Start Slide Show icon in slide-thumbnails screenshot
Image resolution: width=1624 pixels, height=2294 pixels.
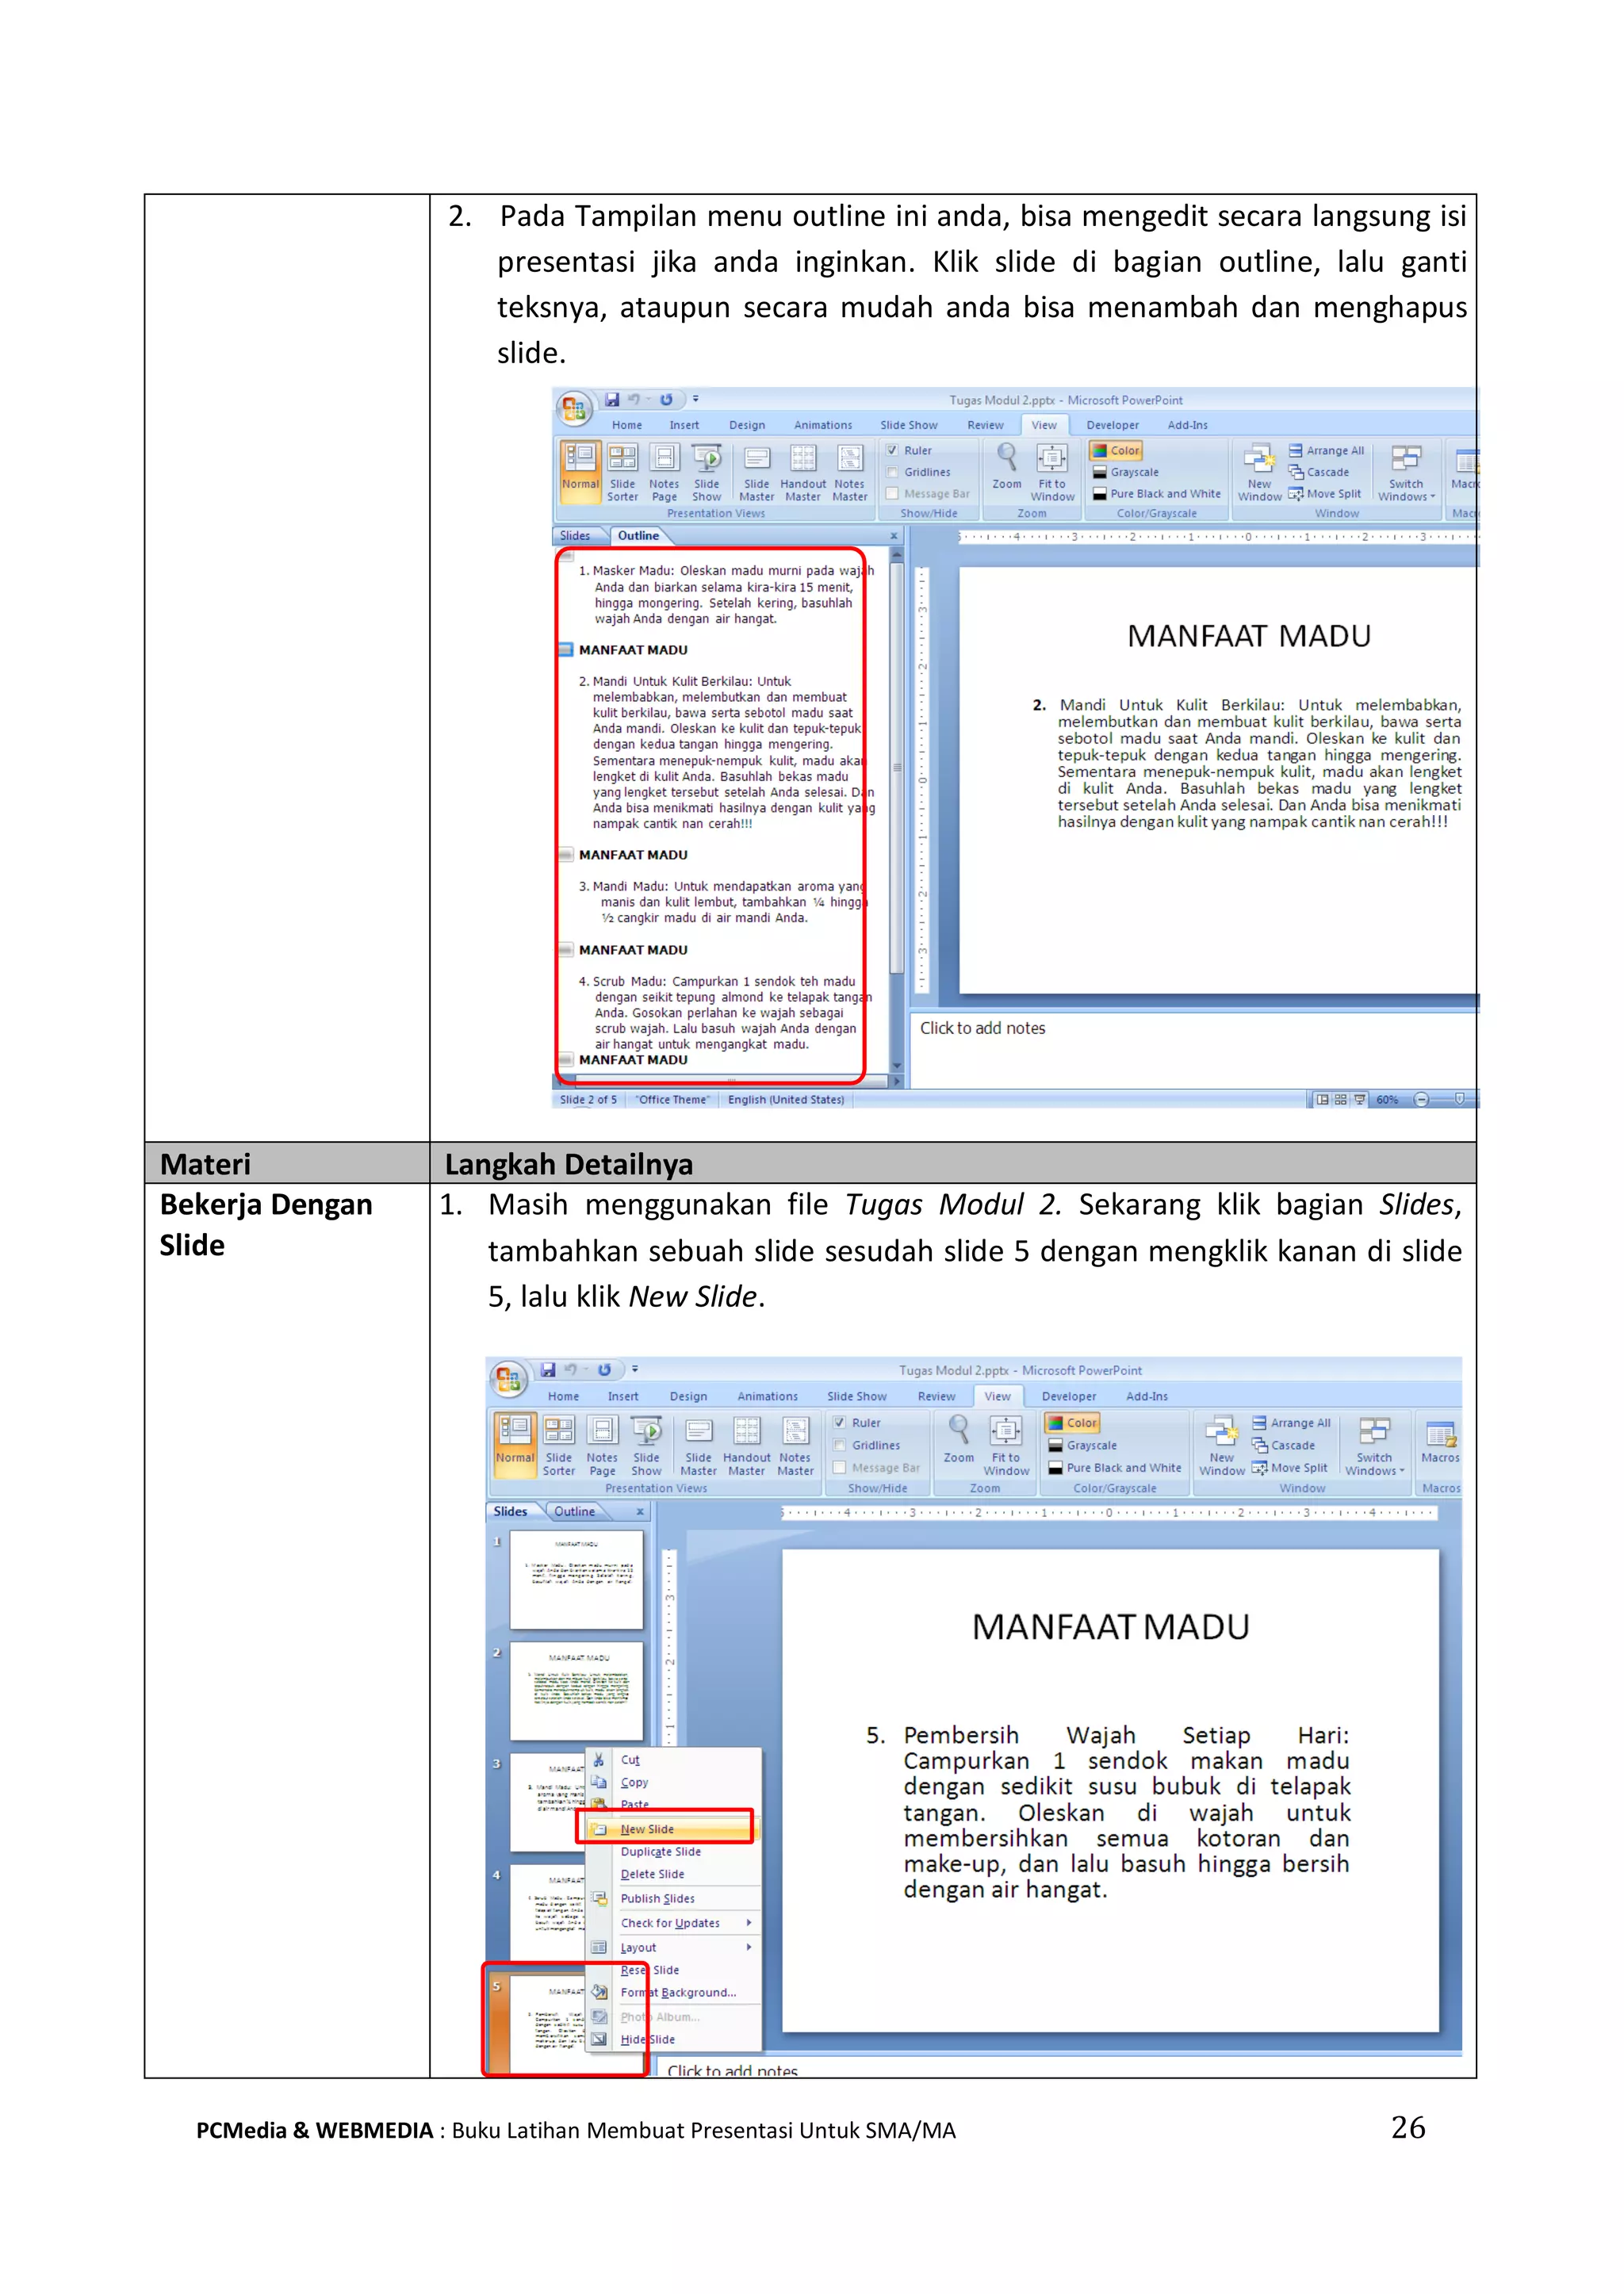click(646, 1445)
